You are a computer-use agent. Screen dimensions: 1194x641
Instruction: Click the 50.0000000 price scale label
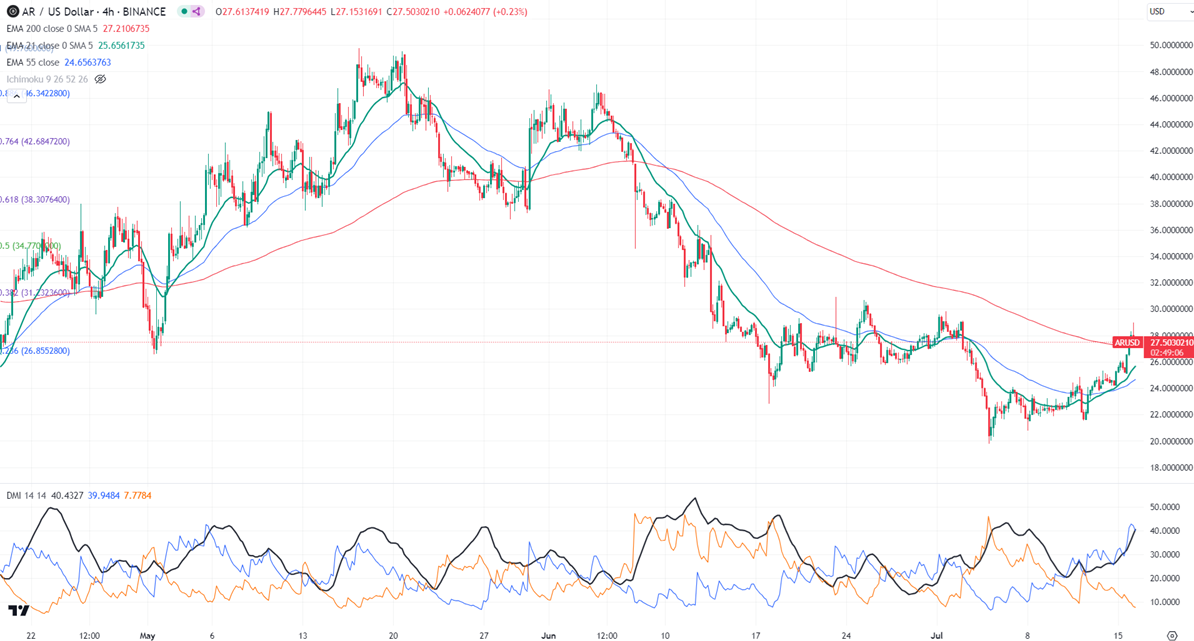pyautogui.click(x=1170, y=46)
